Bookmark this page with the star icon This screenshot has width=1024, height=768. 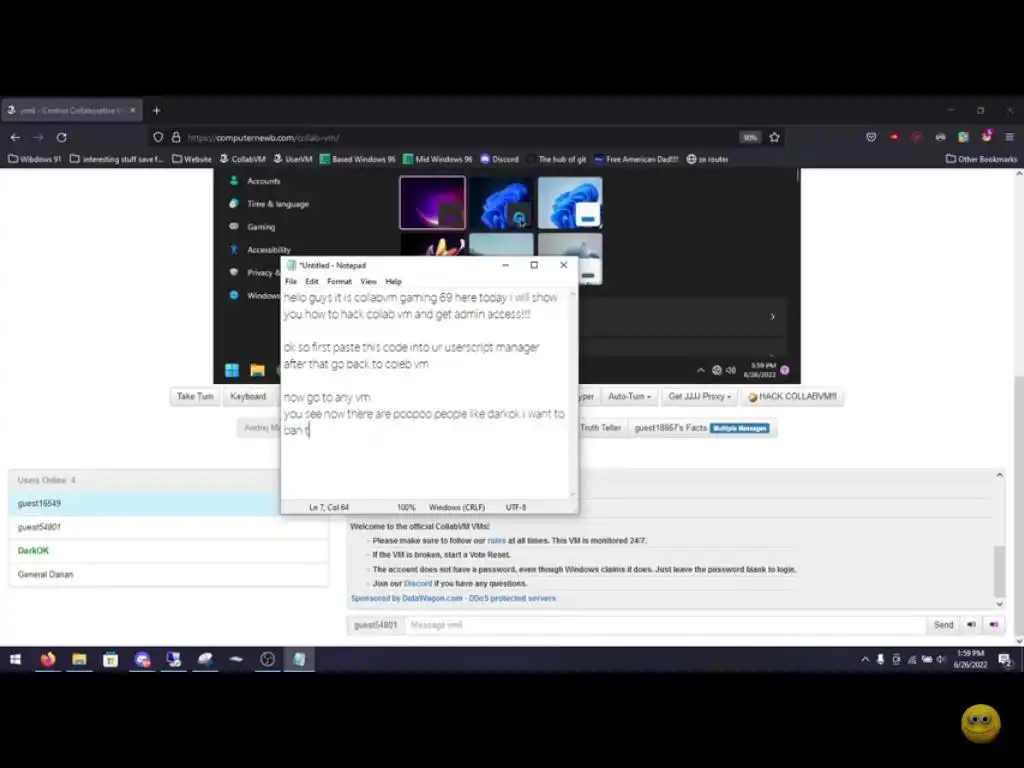point(775,137)
